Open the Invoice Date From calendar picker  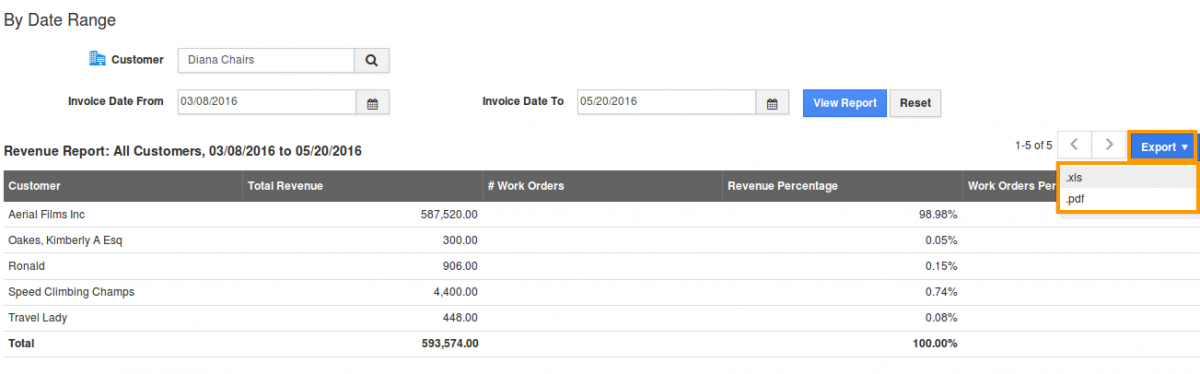(372, 102)
